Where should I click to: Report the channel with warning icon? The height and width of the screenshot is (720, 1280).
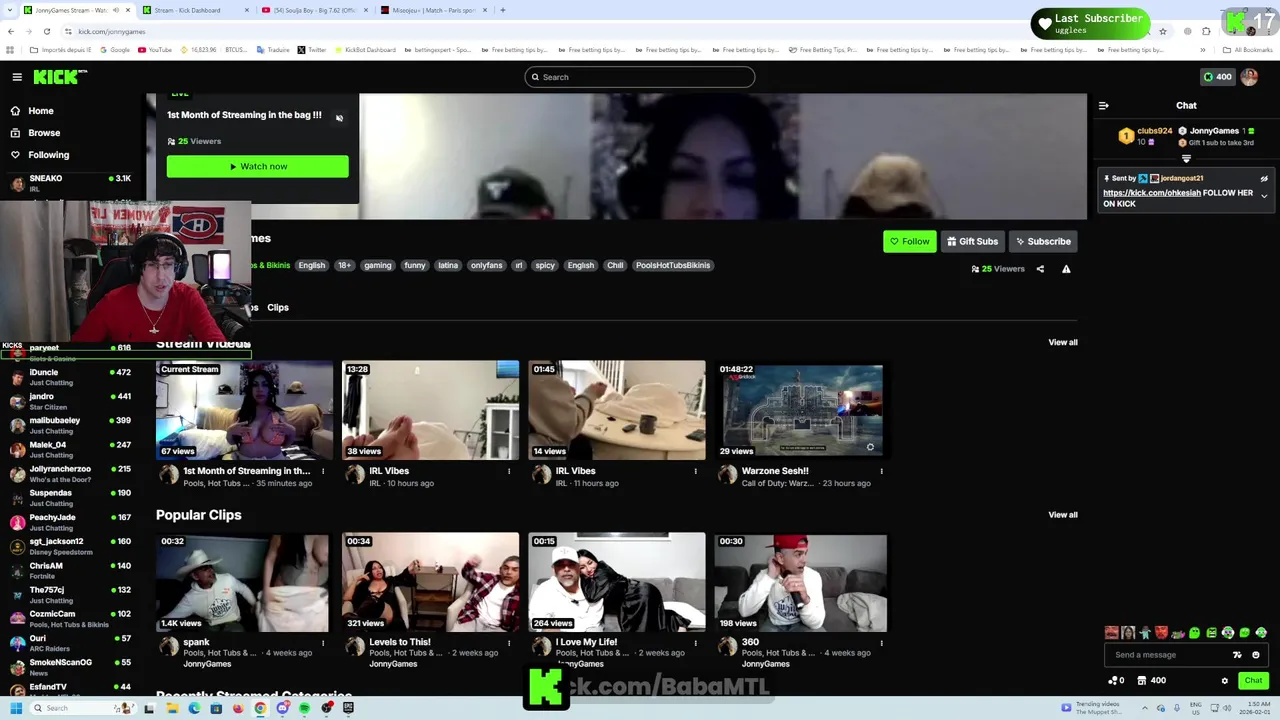coord(1066,269)
